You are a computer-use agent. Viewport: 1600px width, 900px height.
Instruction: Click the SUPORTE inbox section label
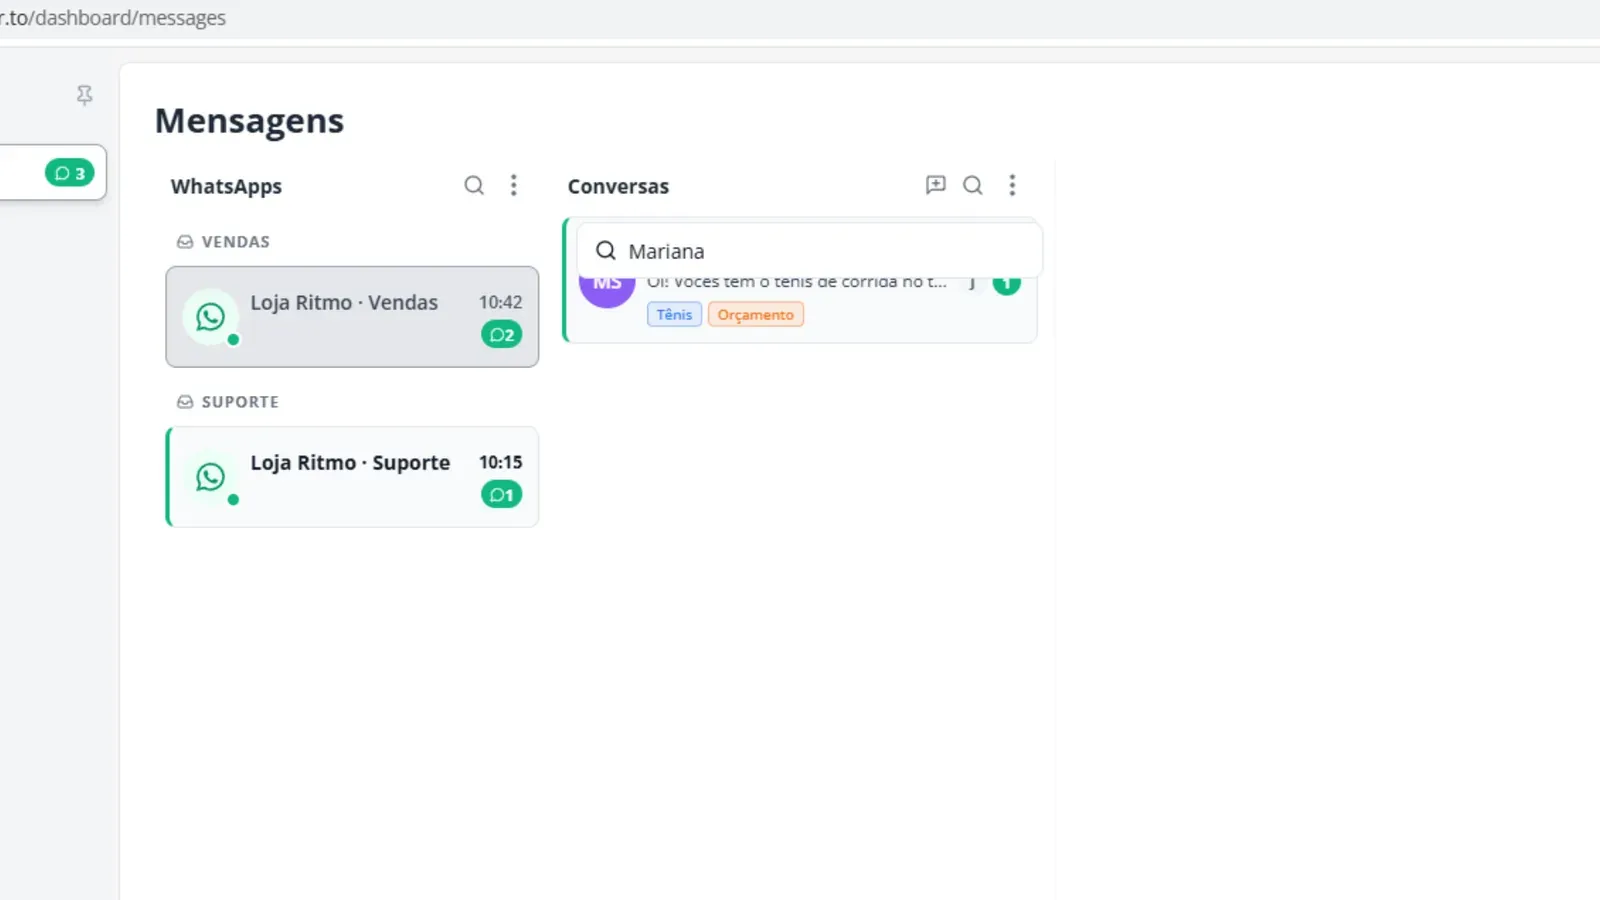click(228, 402)
